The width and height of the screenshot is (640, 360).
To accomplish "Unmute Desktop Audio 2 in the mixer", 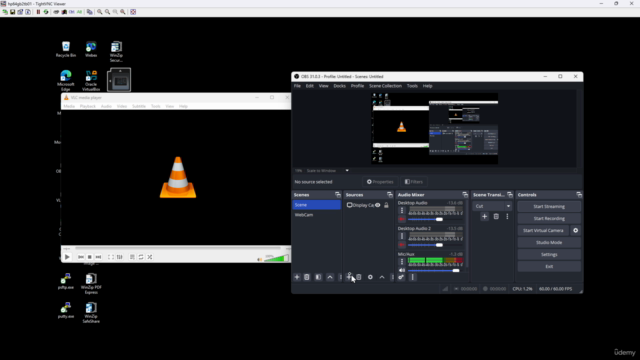I will pos(402,245).
